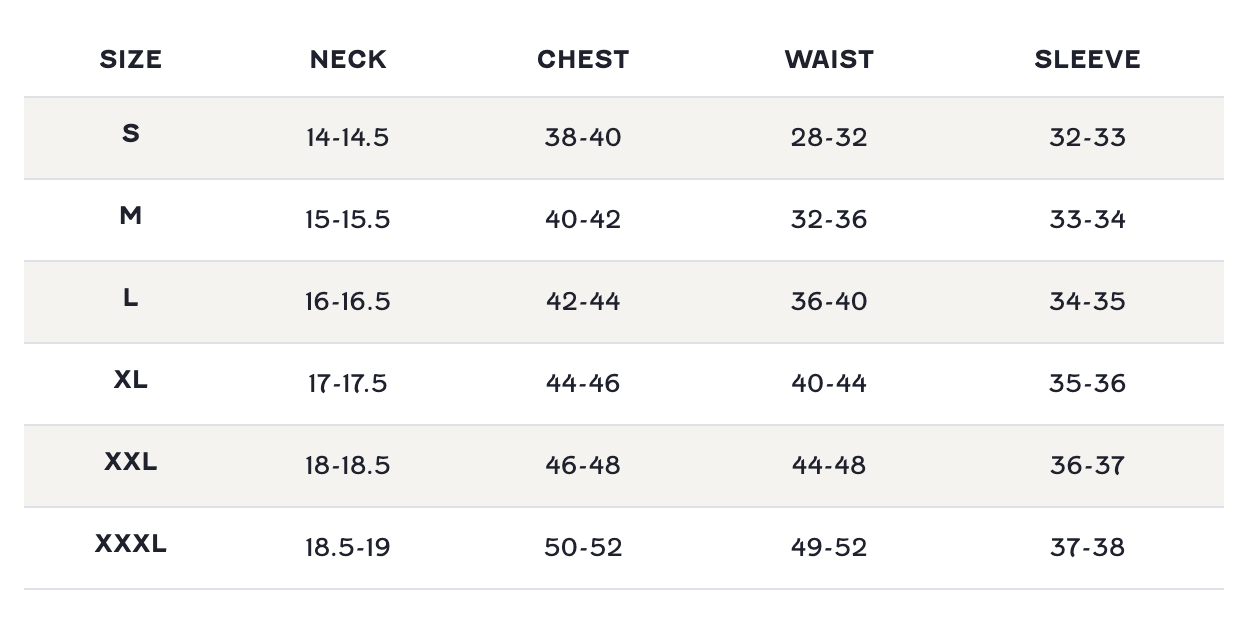Viewport: 1256px width, 632px height.
Task: Select the CHEST column header
Action: (x=583, y=60)
